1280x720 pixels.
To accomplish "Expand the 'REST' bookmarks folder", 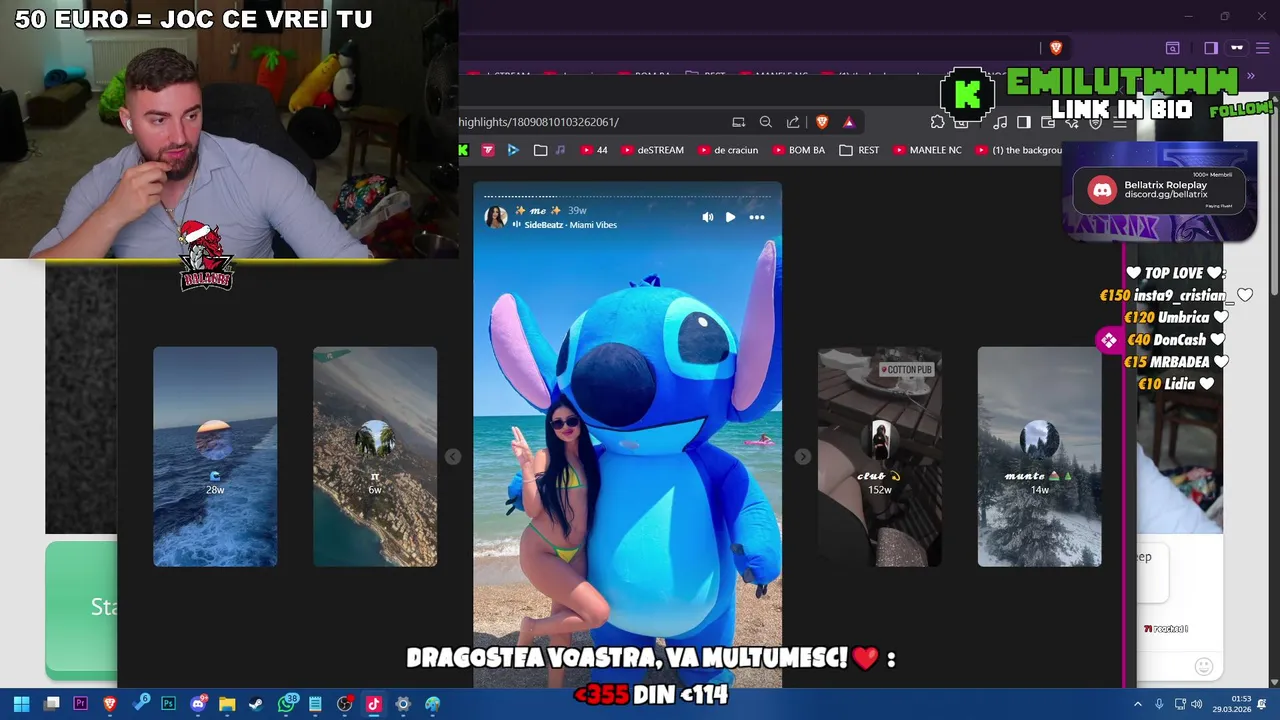I will coord(860,150).
